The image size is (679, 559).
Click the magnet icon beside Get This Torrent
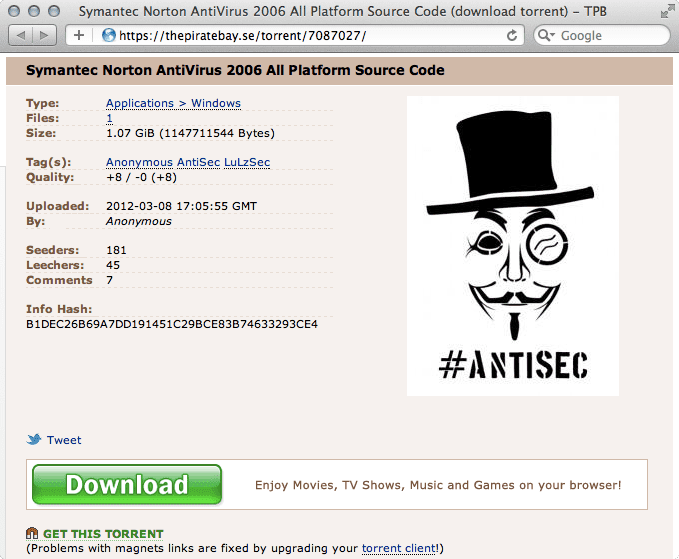click(x=32, y=533)
